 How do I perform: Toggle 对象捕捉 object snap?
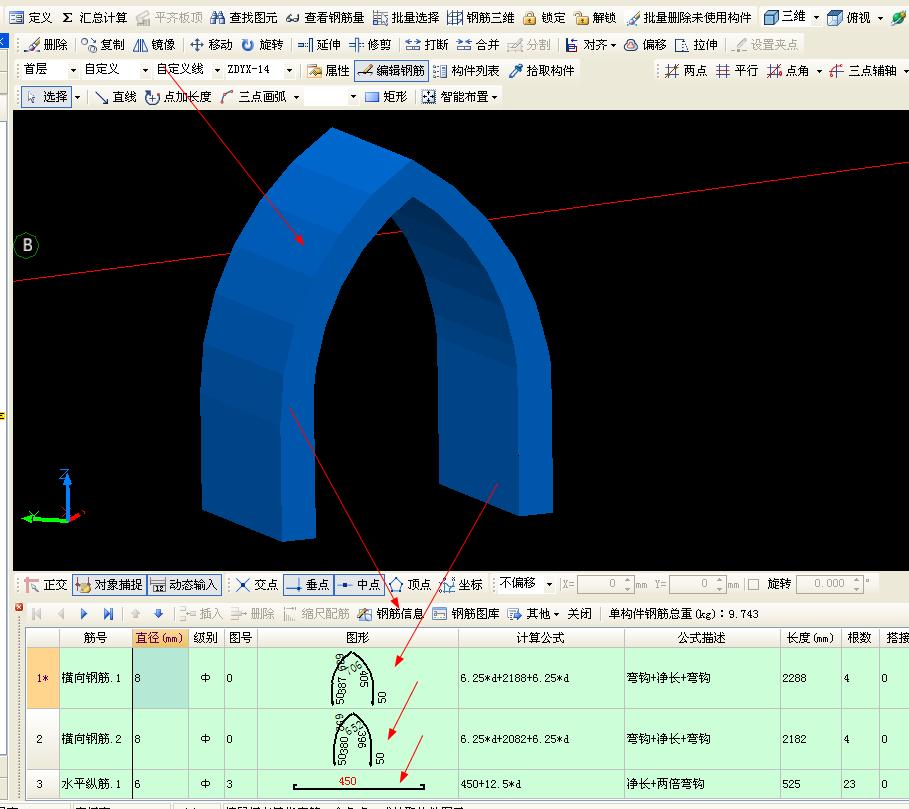click(109, 584)
